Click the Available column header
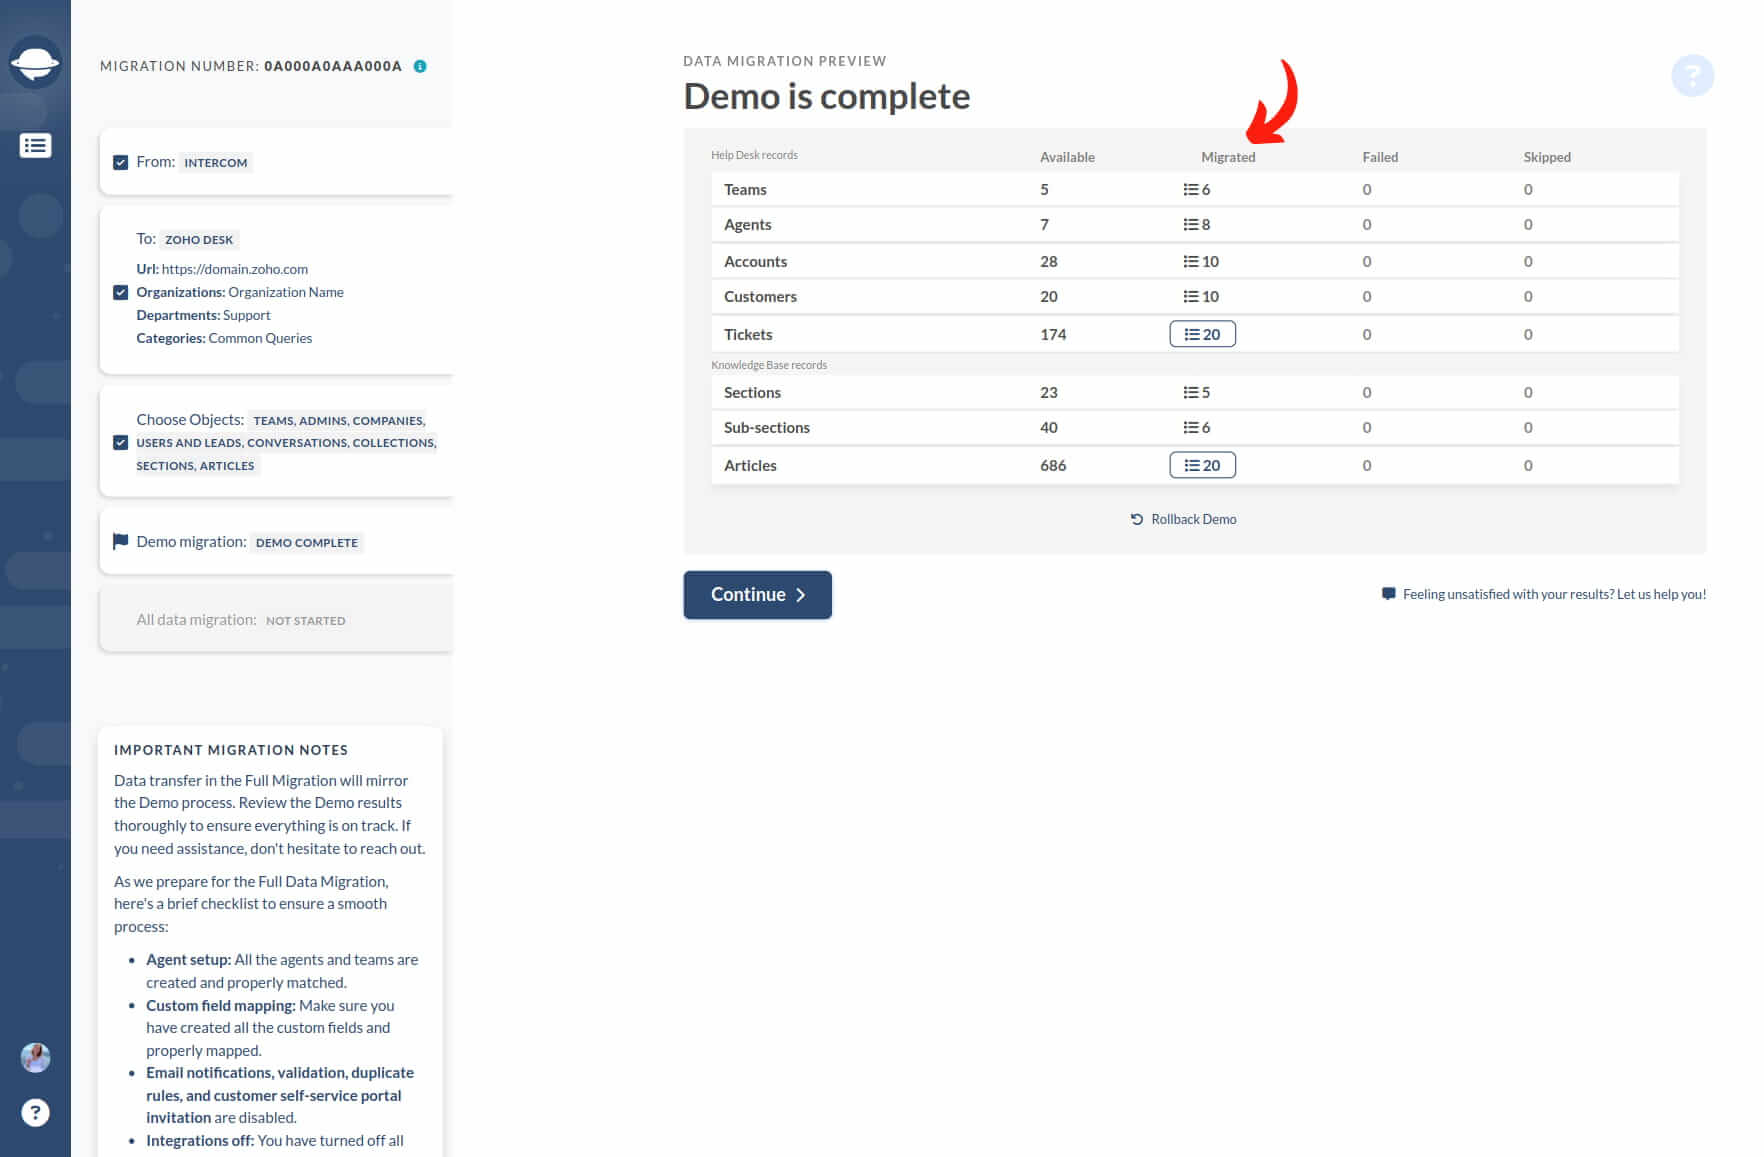The image size is (1764, 1157). (1067, 157)
